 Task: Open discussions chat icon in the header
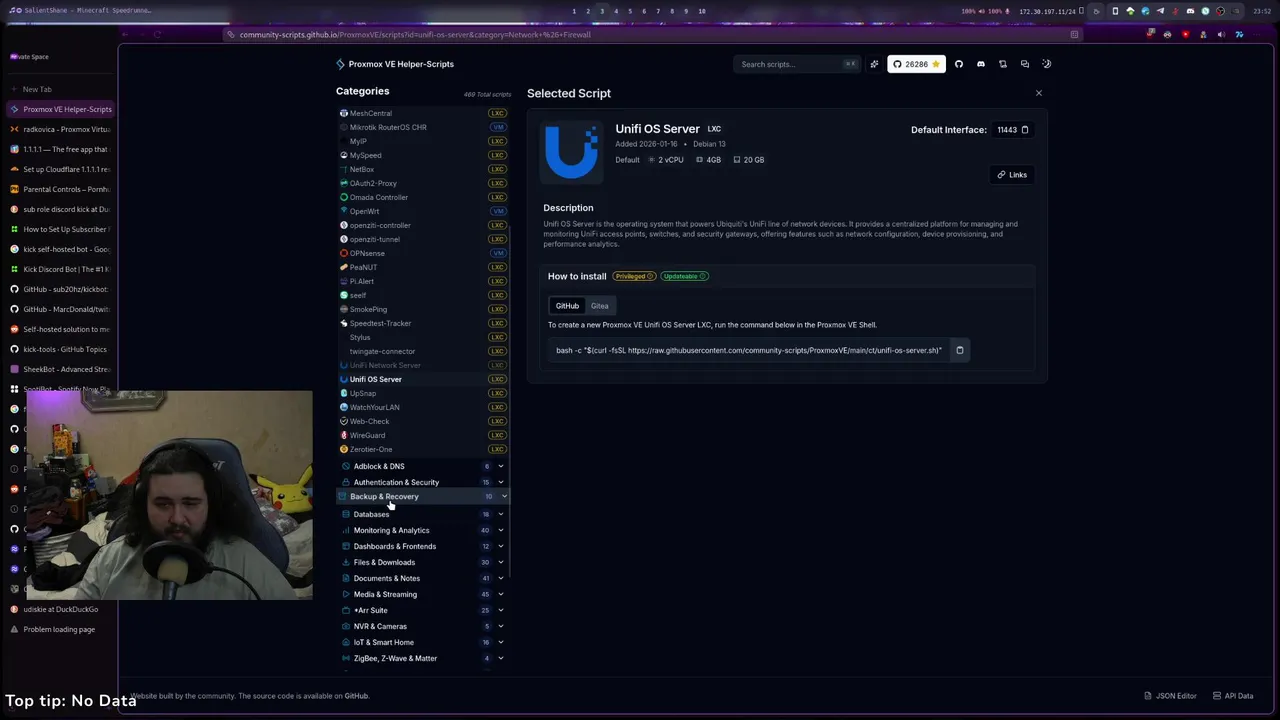click(x=1025, y=64)
